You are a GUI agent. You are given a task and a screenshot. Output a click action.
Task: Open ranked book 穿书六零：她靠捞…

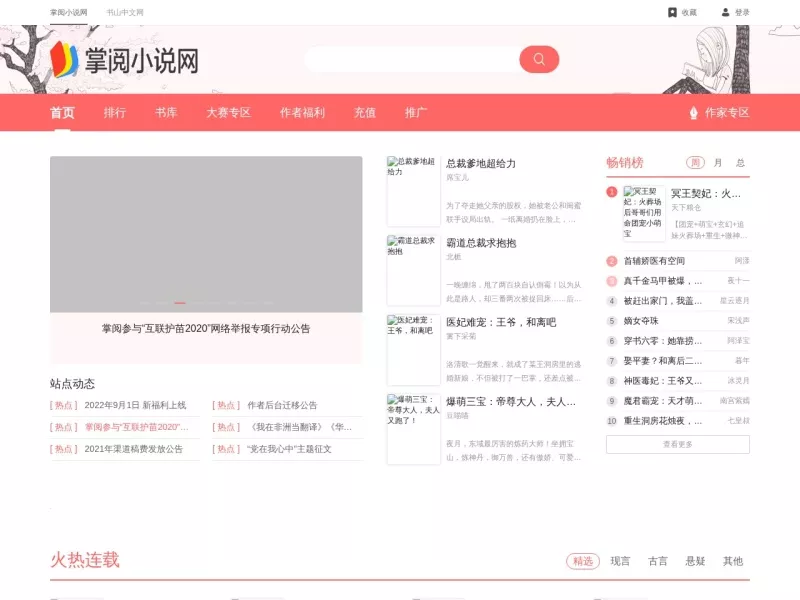point(663,340)
